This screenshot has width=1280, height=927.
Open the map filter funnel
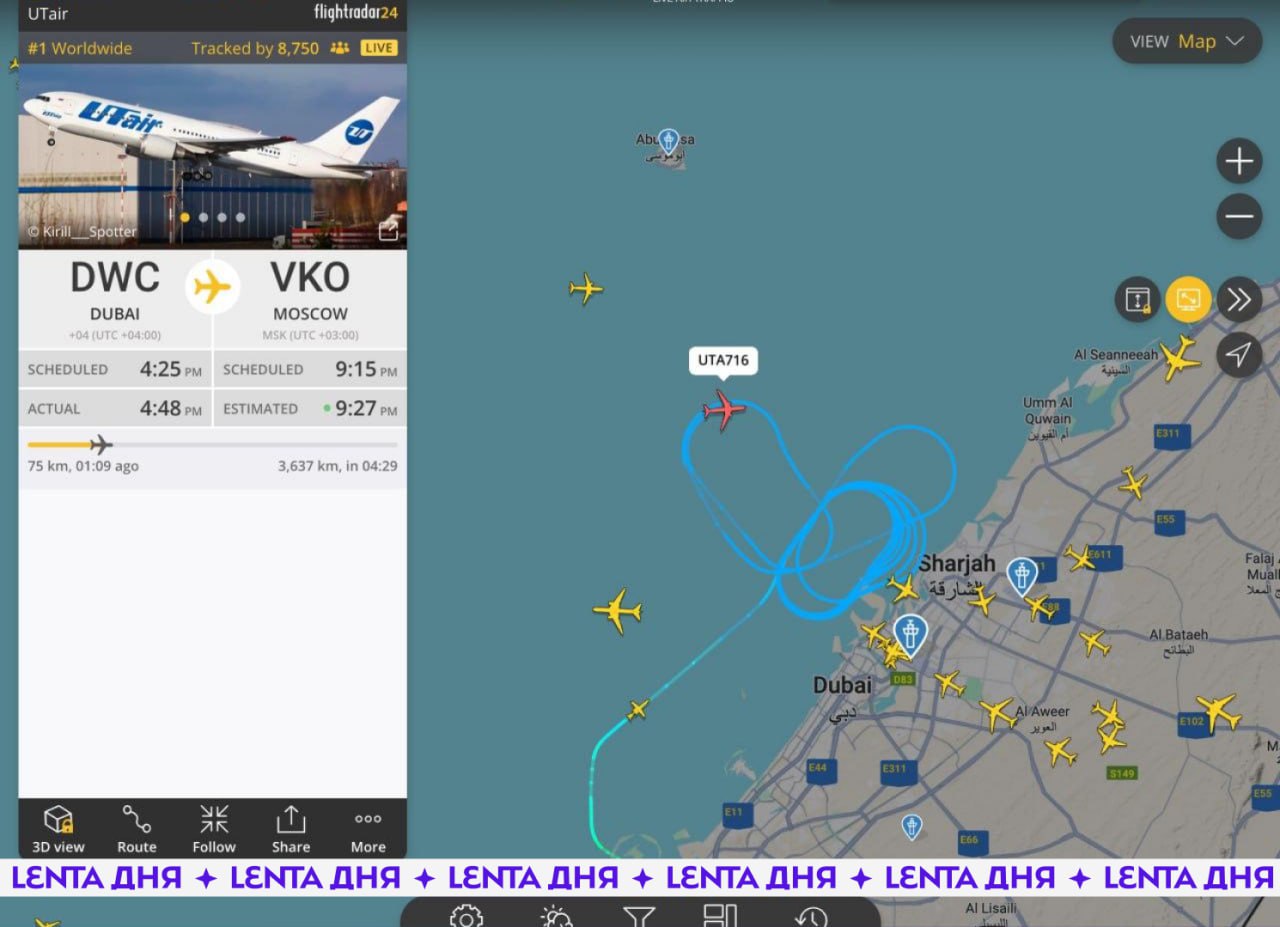click(x=638, y=916)
